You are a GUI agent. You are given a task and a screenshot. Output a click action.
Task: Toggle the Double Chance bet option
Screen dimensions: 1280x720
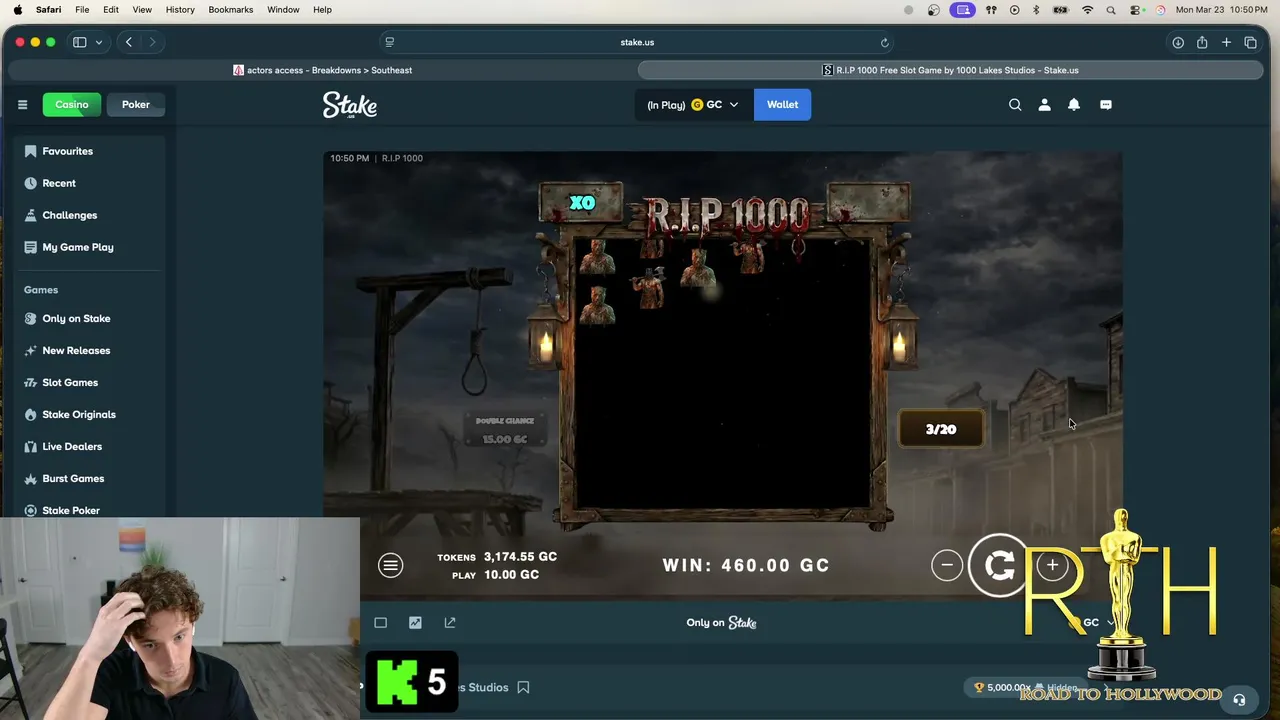504,430
